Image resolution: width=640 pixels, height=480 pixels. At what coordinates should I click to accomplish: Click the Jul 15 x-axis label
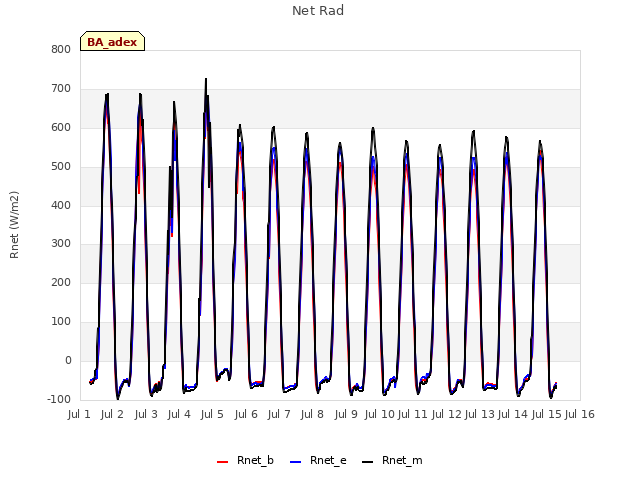tap(546, 414)
